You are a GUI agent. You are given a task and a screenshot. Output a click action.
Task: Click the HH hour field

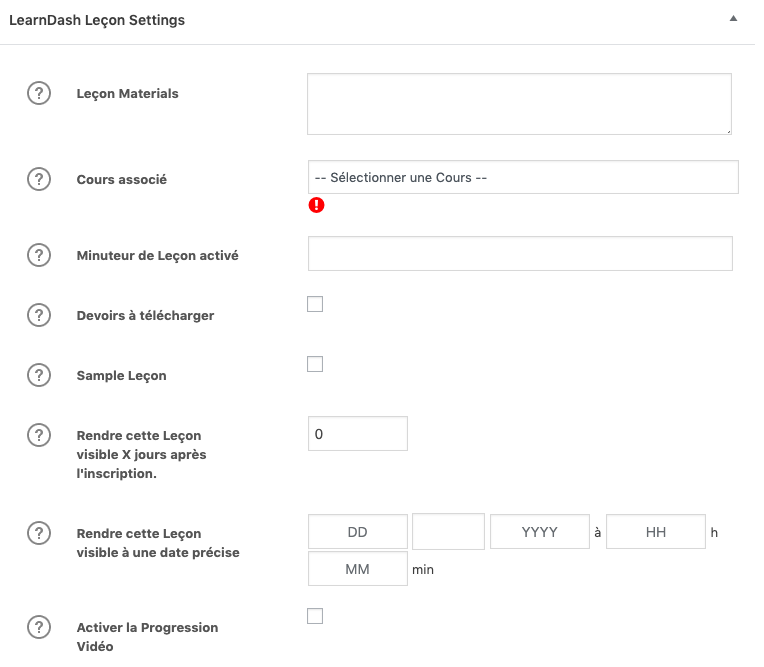click(x=656, y=532)
